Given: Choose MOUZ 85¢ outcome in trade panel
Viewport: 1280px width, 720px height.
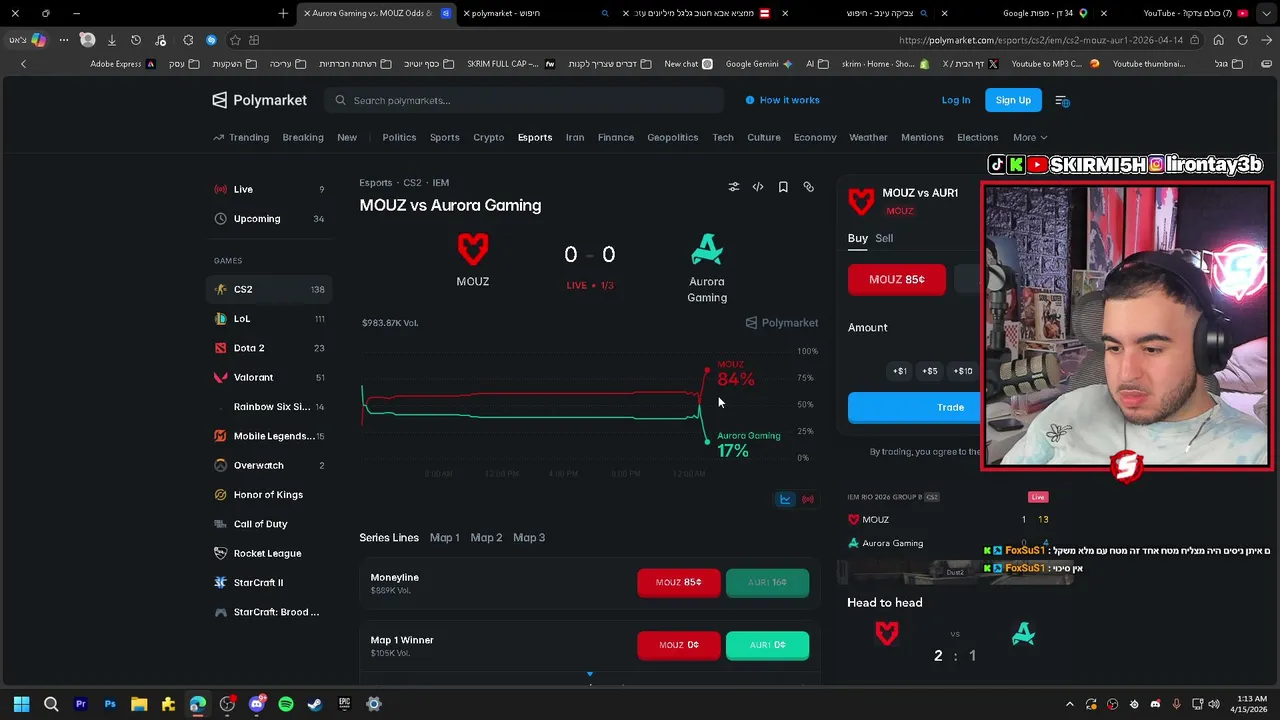Looking at the screenshot, I should tap(897, 280).
